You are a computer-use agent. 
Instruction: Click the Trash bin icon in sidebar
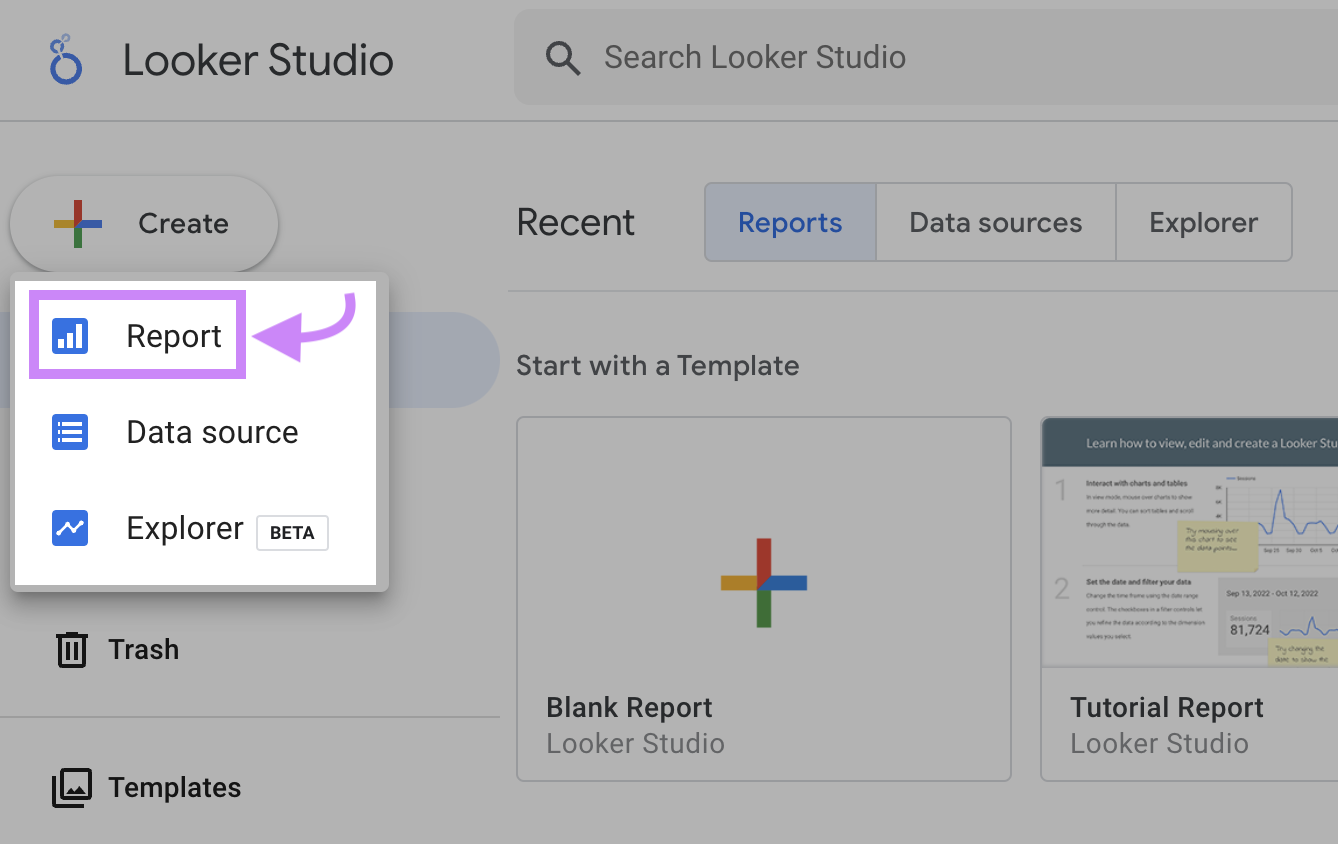(71, 648)
